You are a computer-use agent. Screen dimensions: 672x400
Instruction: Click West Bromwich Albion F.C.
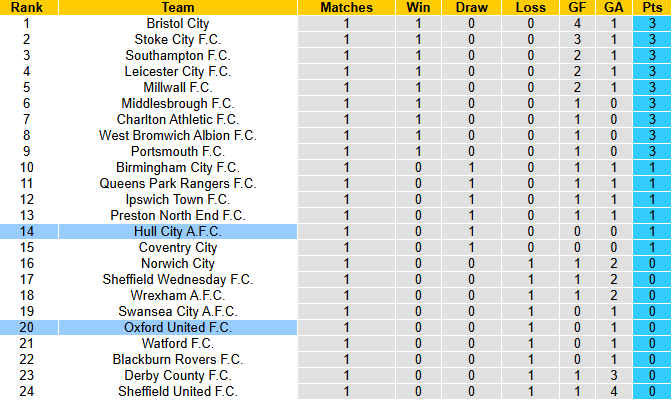click(x=178, y=135)
